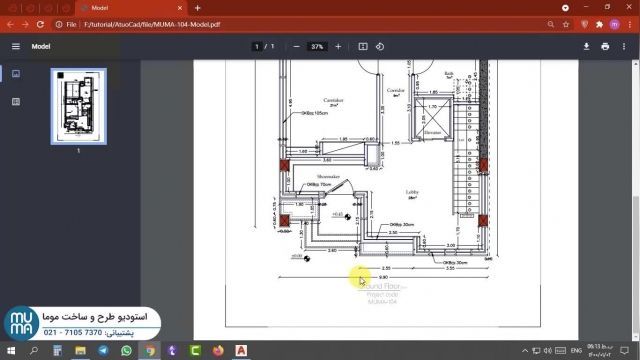Image resolution: width=640 pixels, height=360 pixels.
Task: Bookmark this page with the star
Action: click(566, 24)
